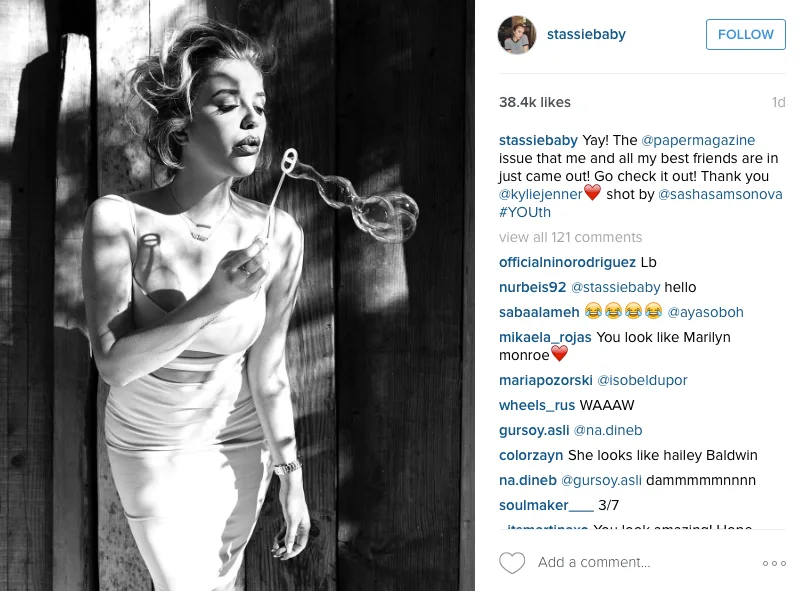Image resolution: width=809 pixels, height=591 pixels.
Task: Open commenter officialninorodriguez's profile
Action: 567,262
